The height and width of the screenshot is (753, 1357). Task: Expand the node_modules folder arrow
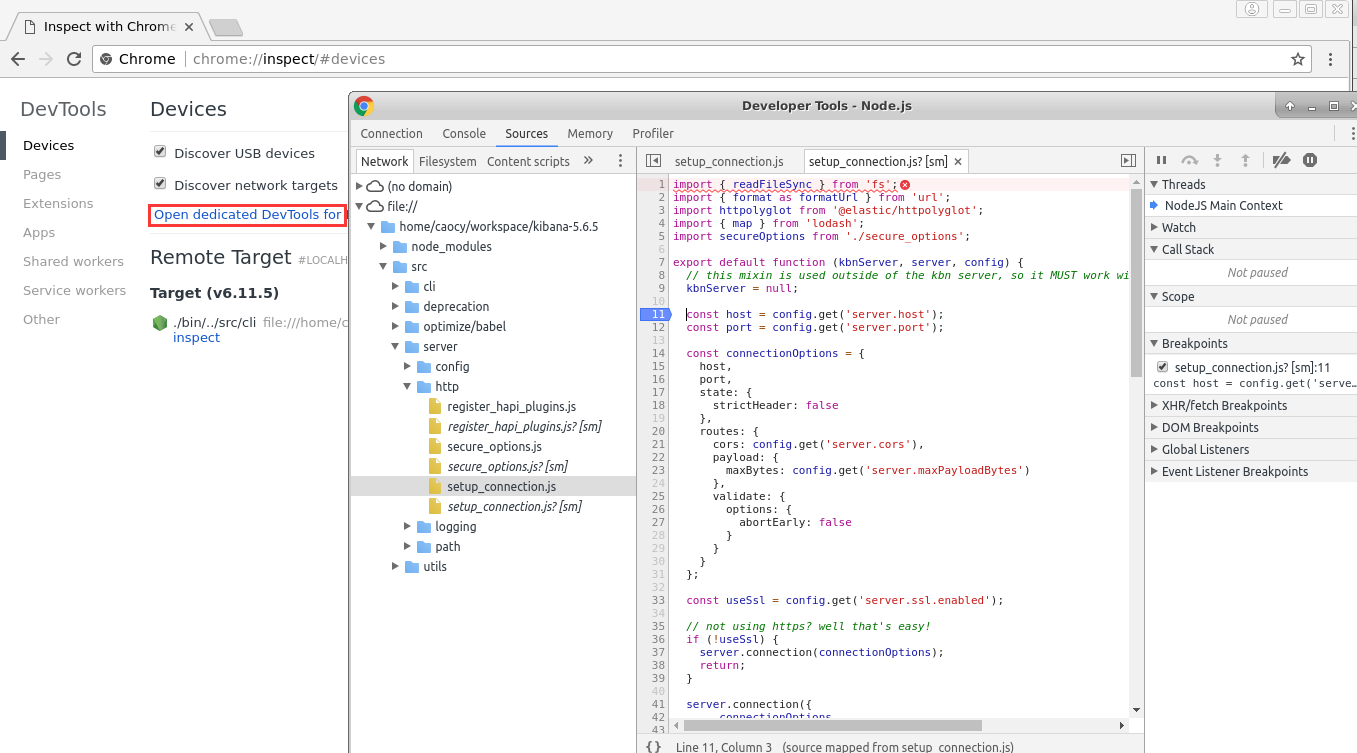384,246
